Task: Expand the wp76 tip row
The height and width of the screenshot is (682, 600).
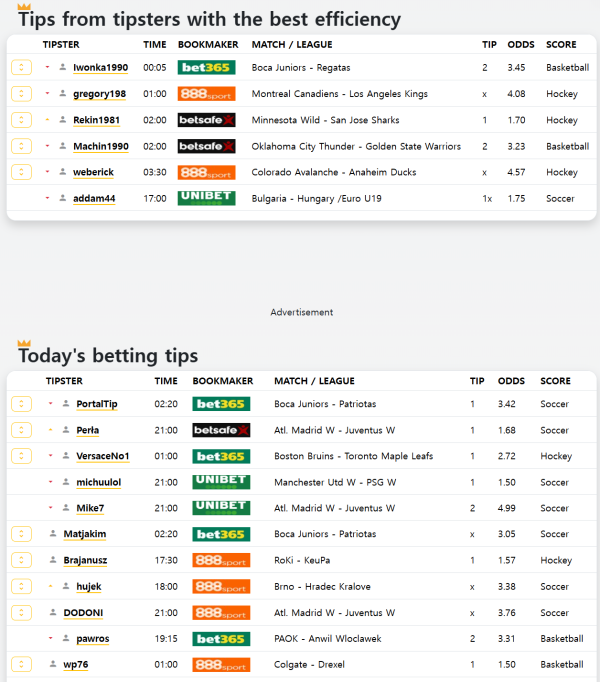Action: tap(21, 664)
